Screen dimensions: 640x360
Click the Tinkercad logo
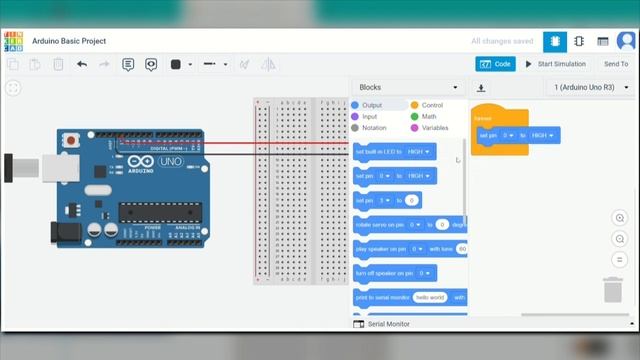pyautogui.click(x=13, y=41)
